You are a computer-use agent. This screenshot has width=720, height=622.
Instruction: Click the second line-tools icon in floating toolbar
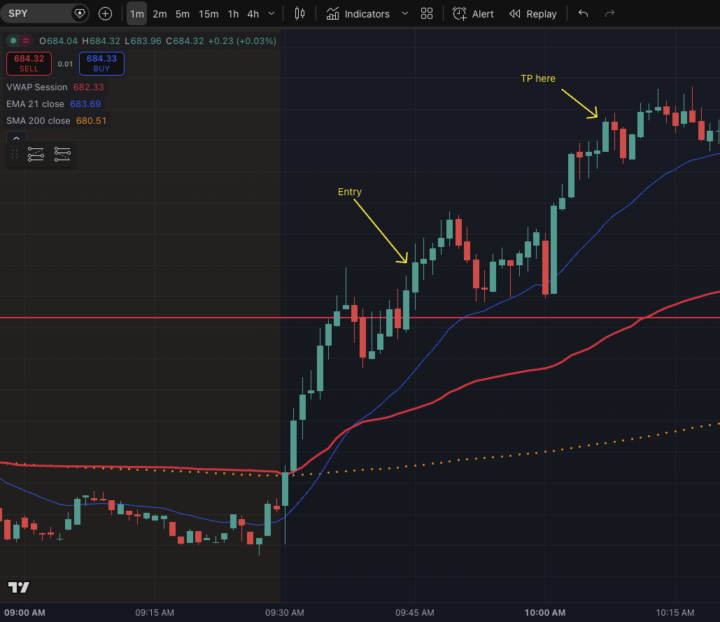(x=62, y=154)
